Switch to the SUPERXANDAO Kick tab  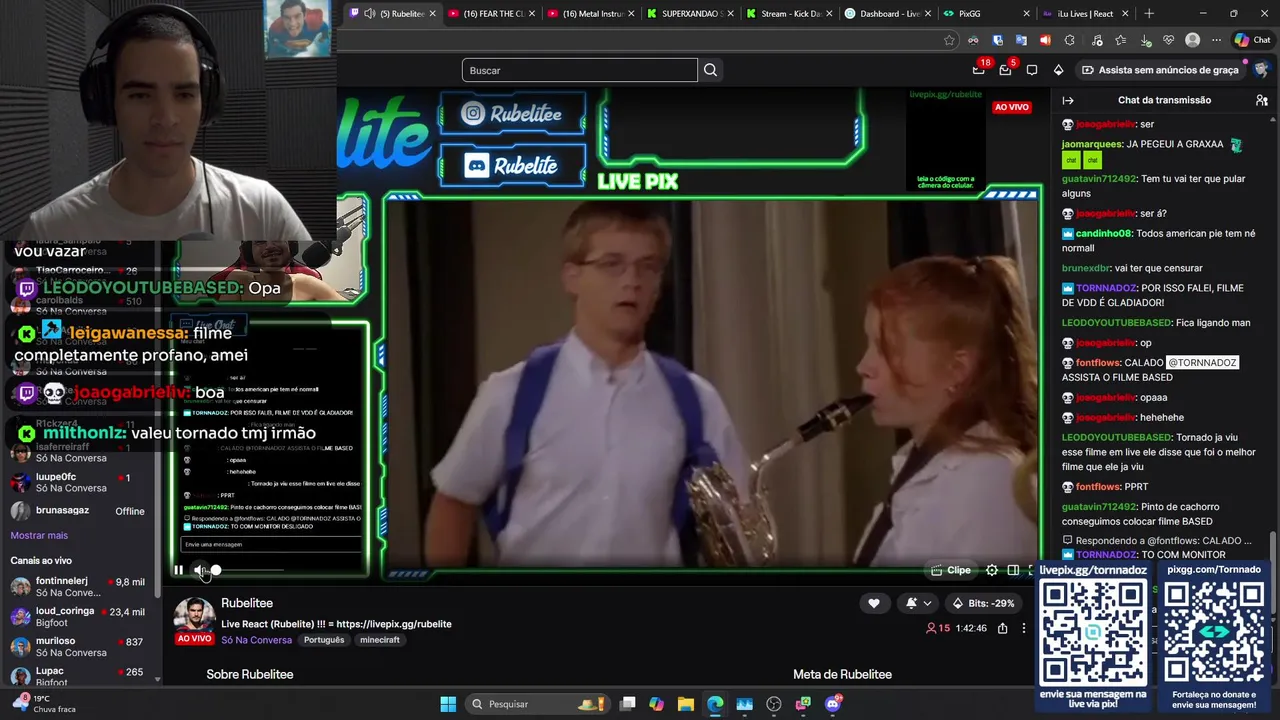pyautogui.click(x=692, y=13)
